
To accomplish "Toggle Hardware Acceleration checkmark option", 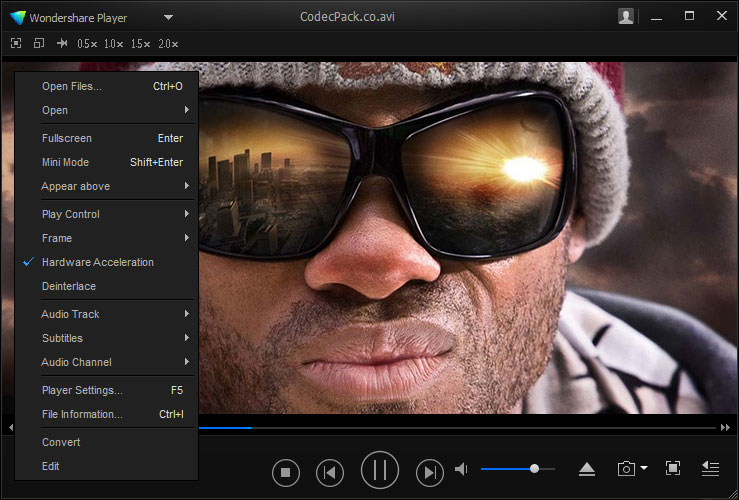I will point(97,262).
